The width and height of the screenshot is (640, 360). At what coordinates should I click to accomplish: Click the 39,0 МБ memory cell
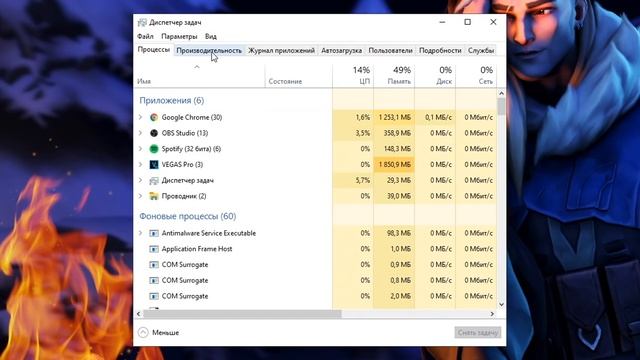tap(394, 196)
